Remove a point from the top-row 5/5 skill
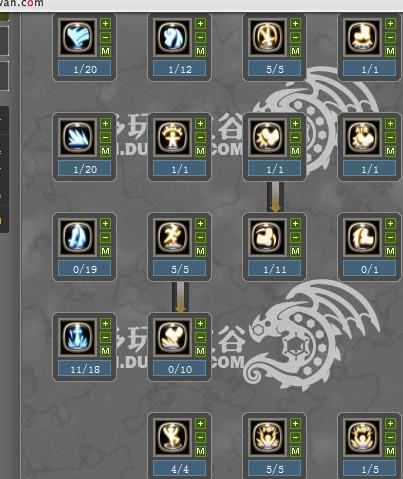The height and width of the screenshot is (479, 403). point(295,37)
